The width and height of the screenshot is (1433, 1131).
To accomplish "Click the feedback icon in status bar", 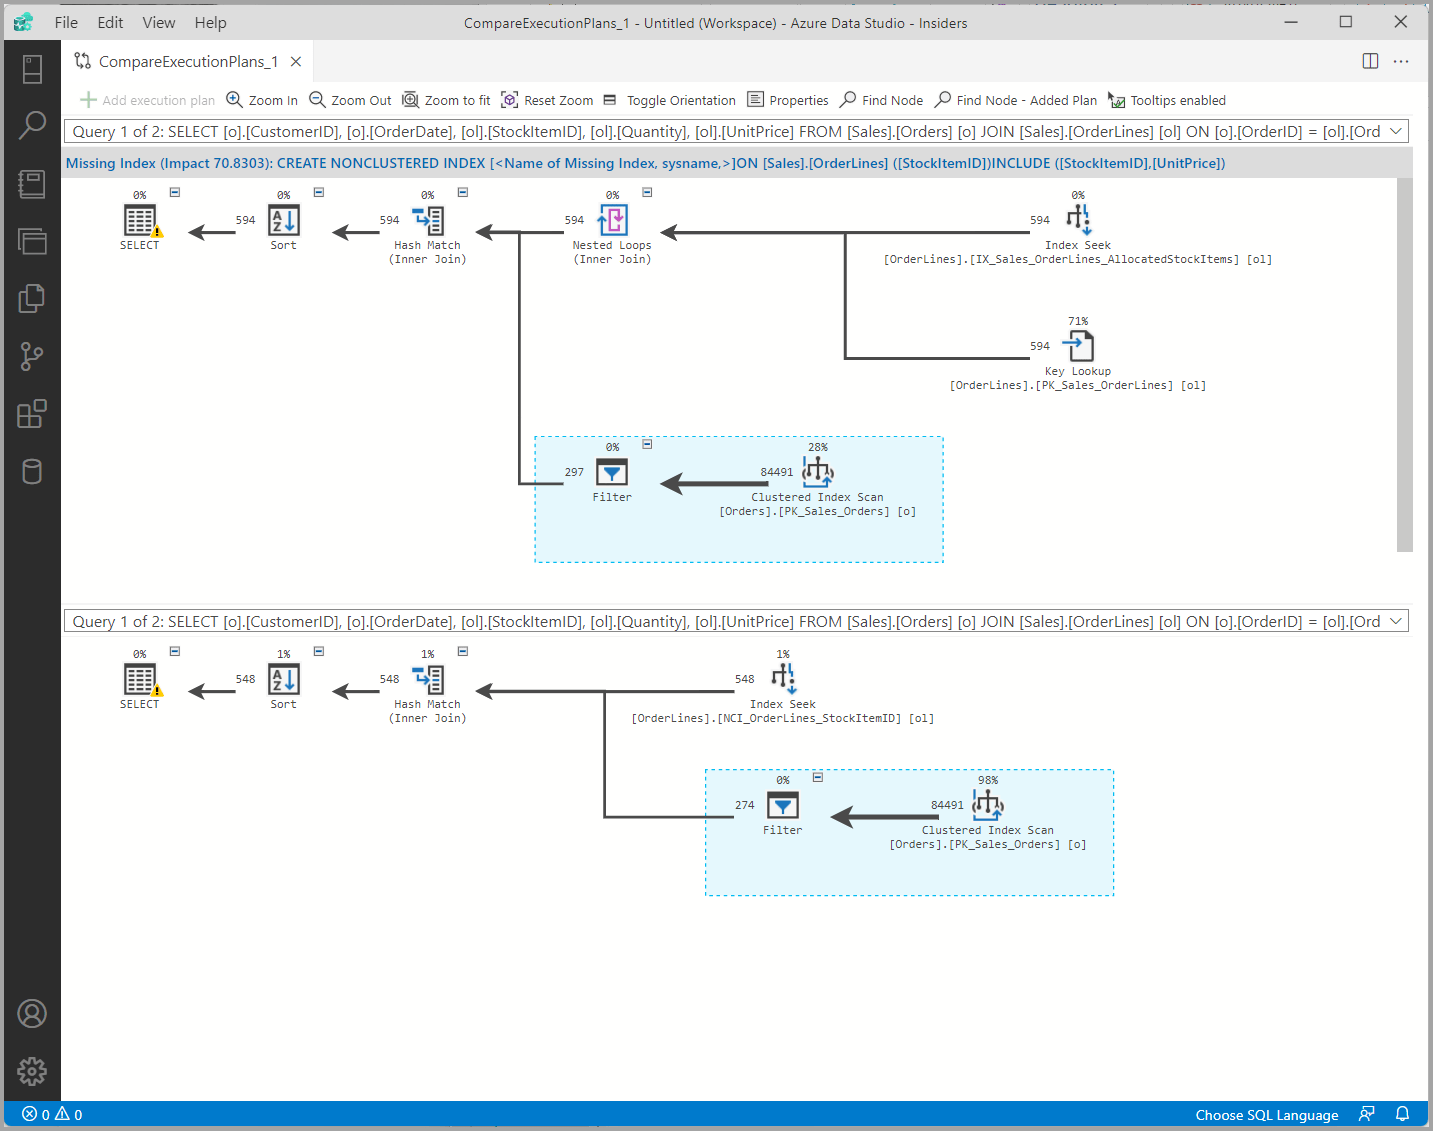I will (x=1367, y=1115).
